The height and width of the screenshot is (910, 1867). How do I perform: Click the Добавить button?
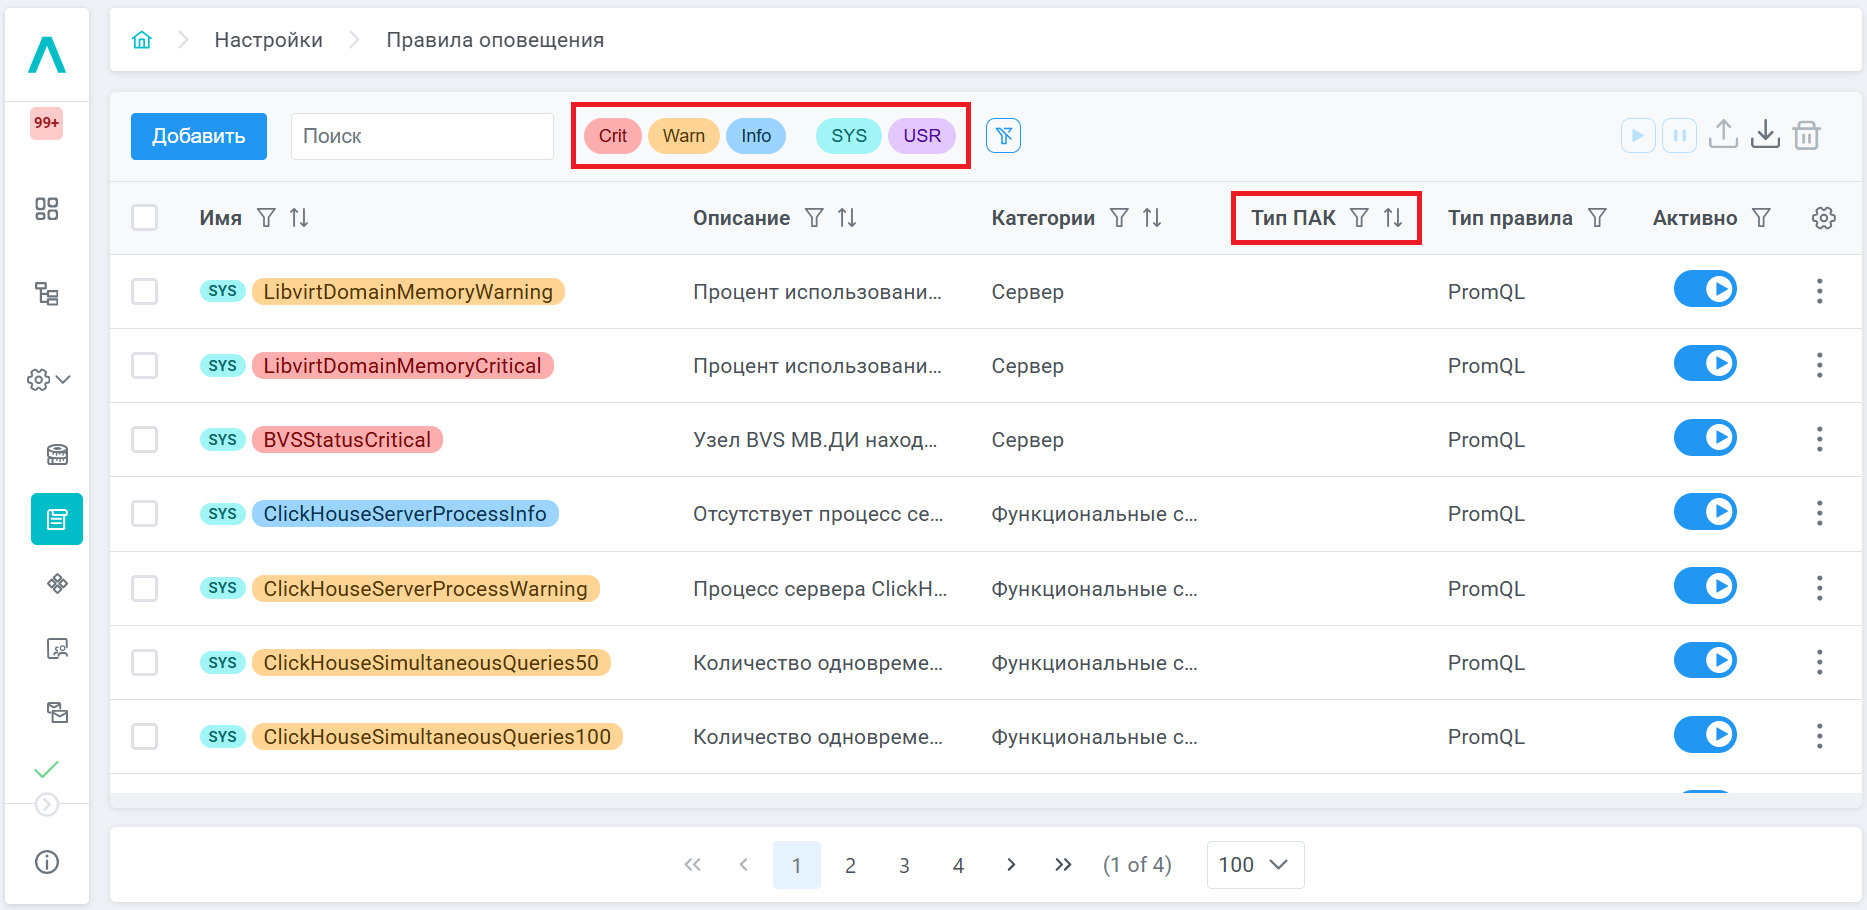click(198, 136)
